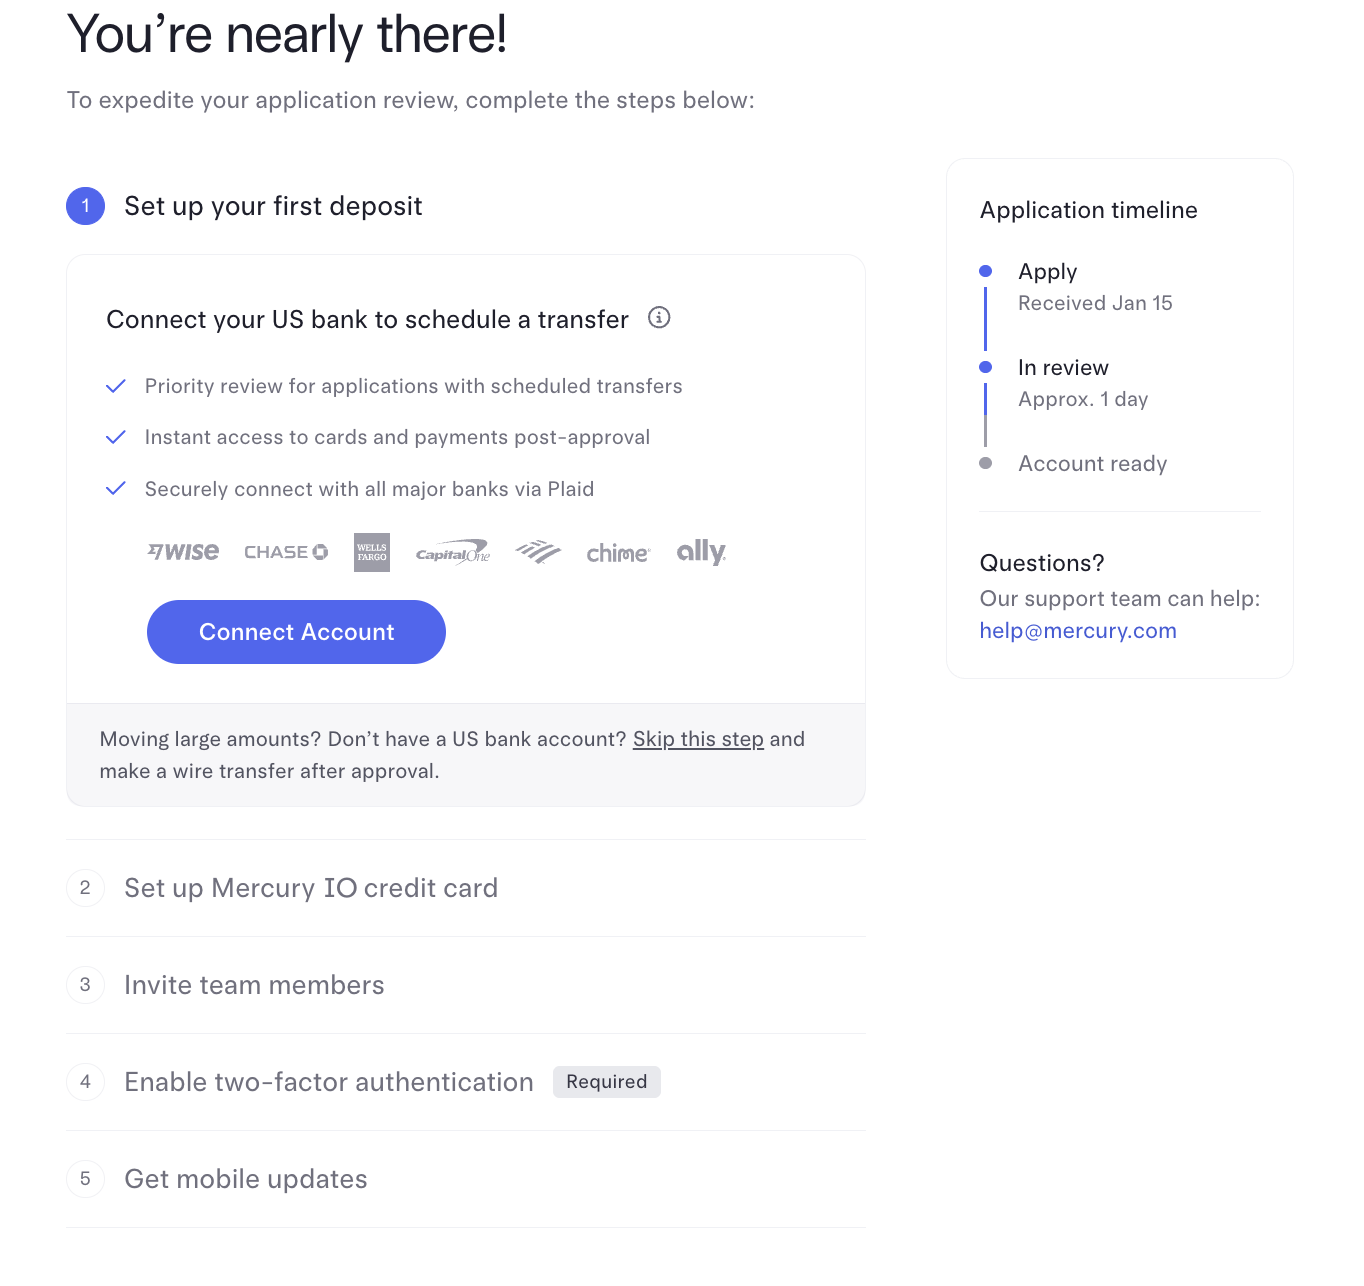This screenshot has width=1364, height=1286.
Task: Open the help@mercury.com email link
Action: (1078, 631)
